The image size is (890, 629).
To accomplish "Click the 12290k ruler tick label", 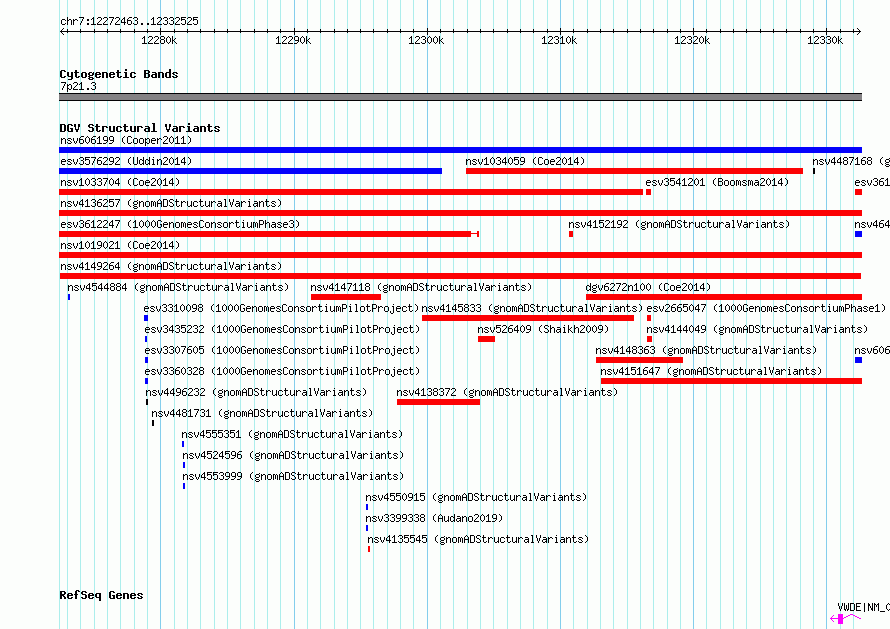I will [x=293, y=40].
